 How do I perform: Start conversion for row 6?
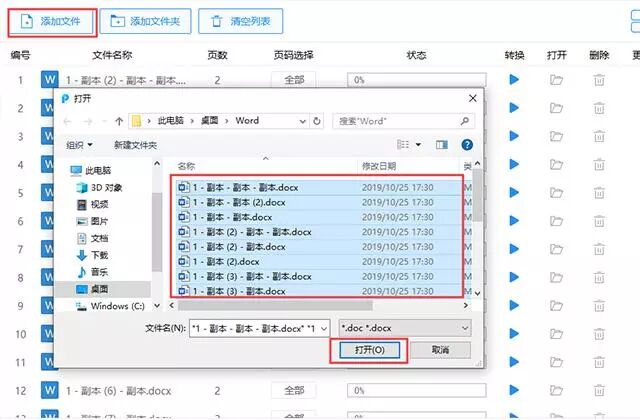514,221
